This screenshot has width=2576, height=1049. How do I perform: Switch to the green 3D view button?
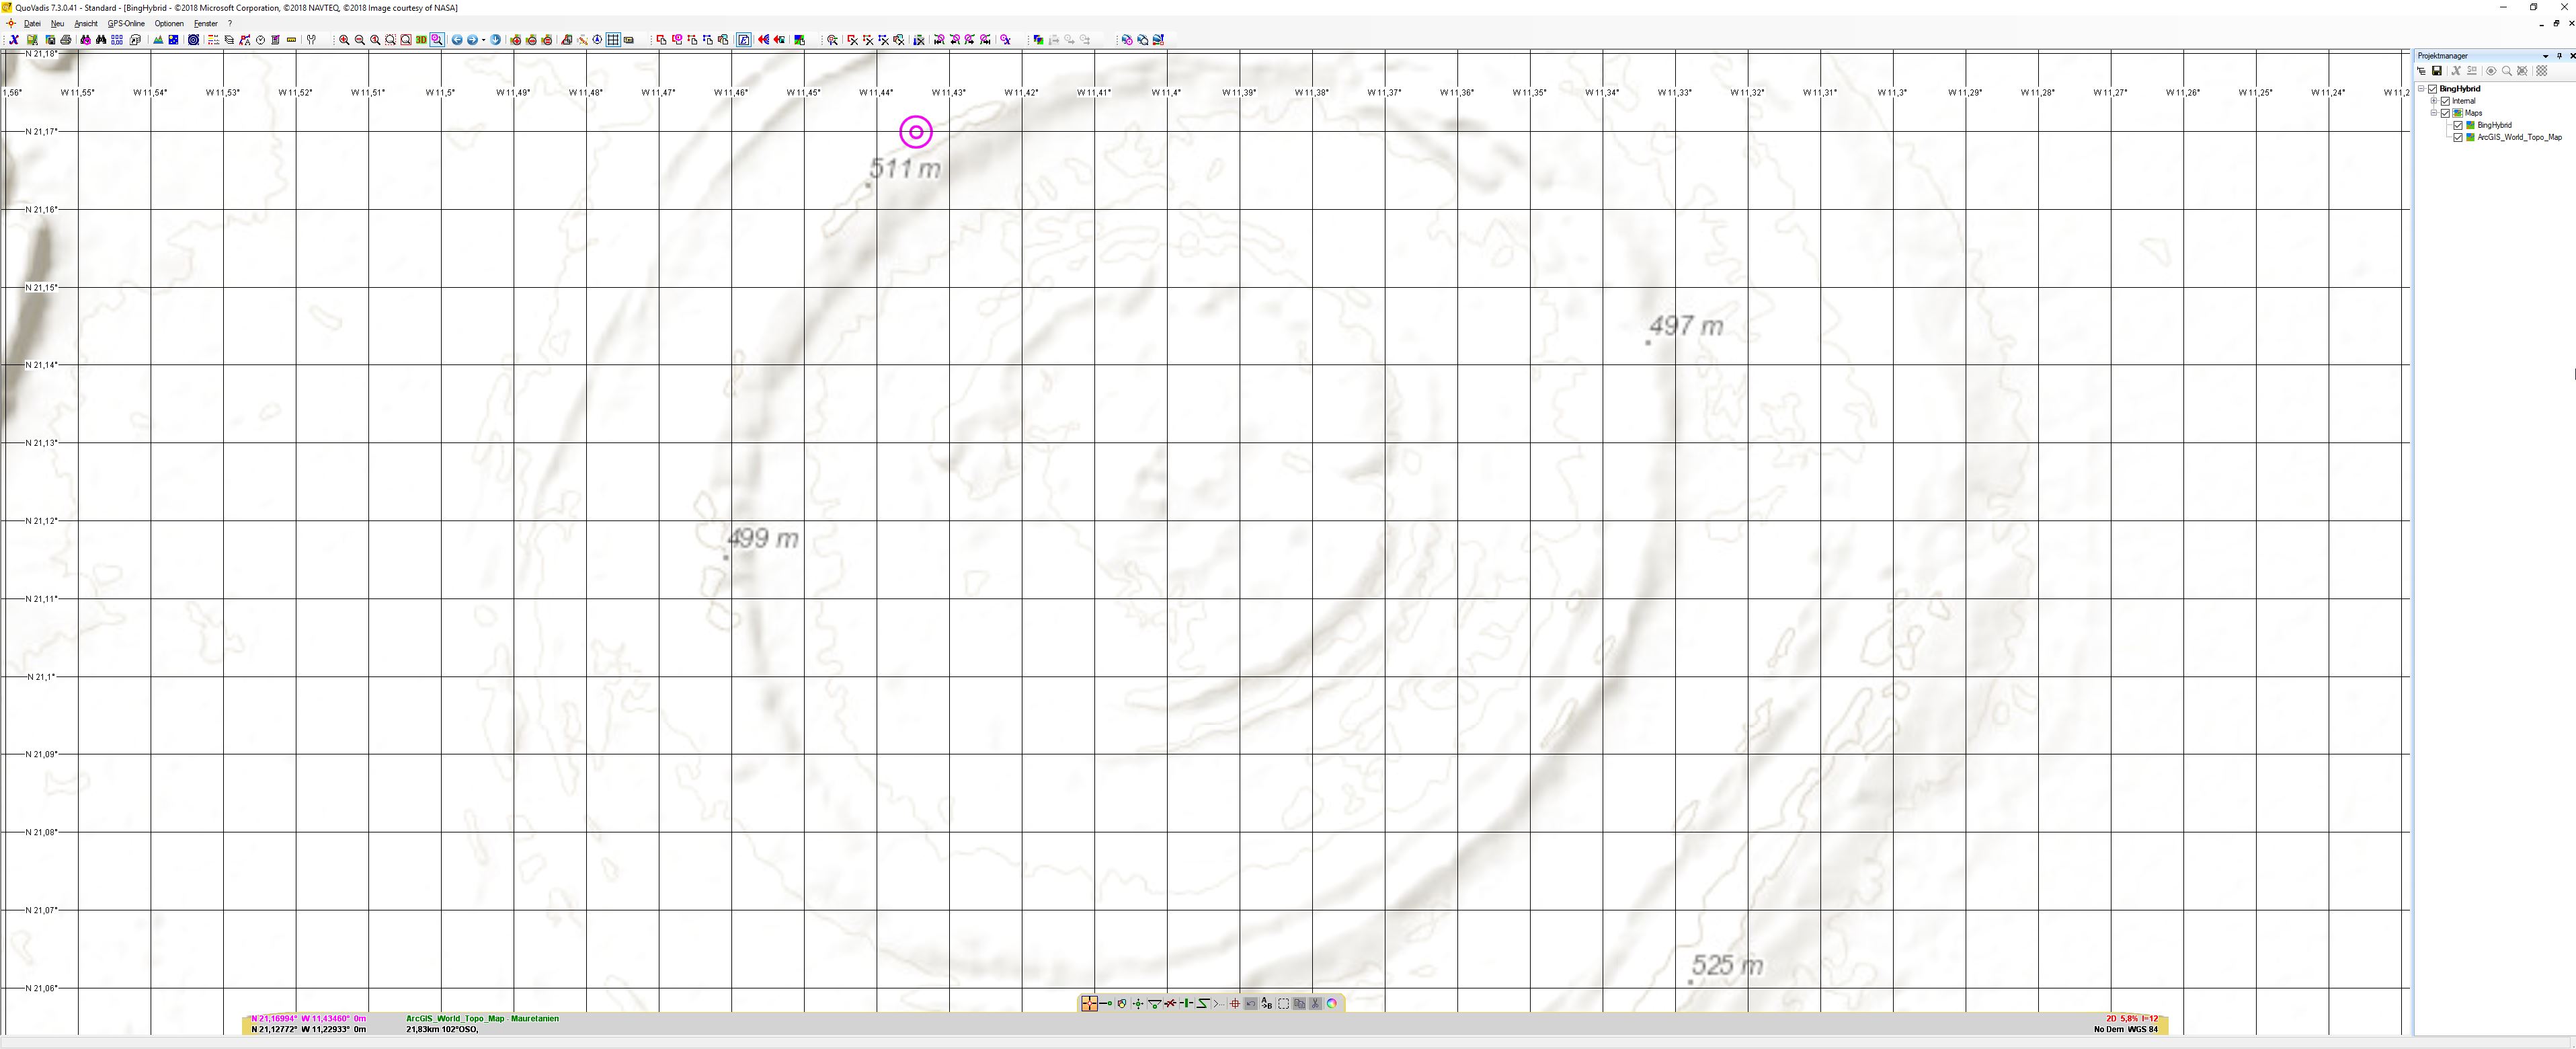coord(421,40)
